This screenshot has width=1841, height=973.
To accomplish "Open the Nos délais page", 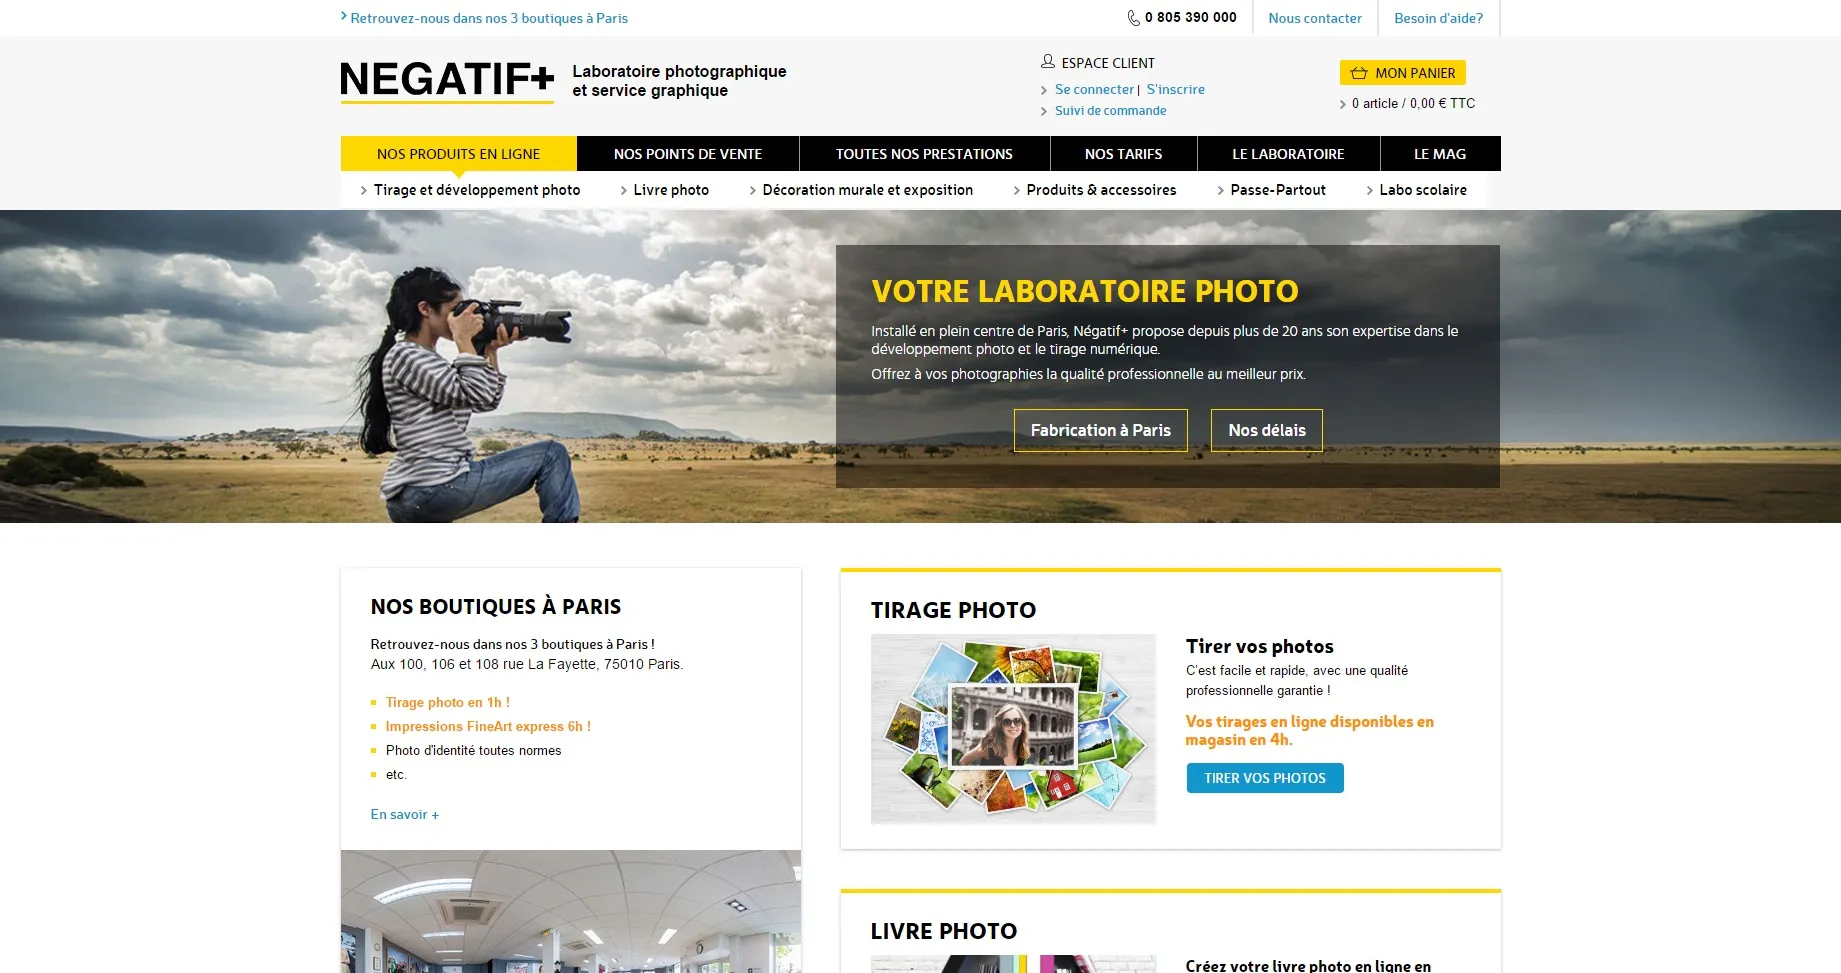I will [x=1266, y=430].
